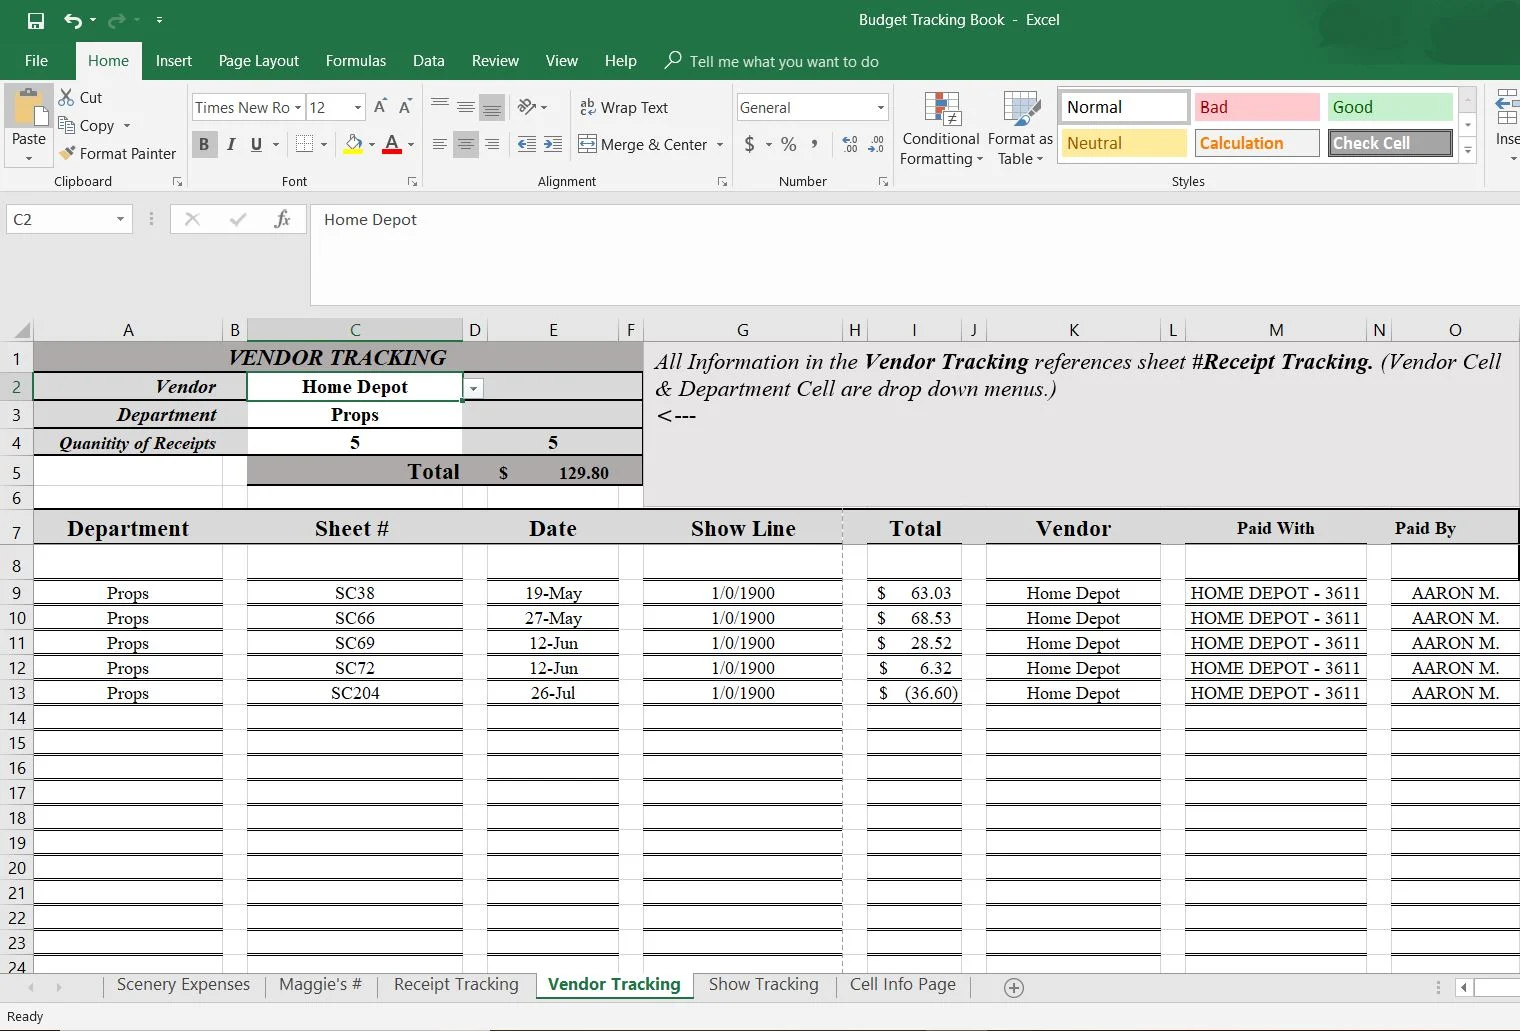Toggle bold formatting
Screen dimensions: 1520x1031
204,144
